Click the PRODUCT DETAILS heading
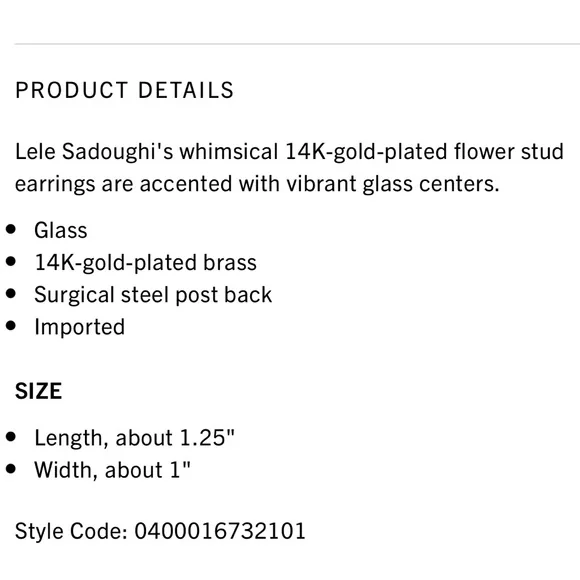 124,90
